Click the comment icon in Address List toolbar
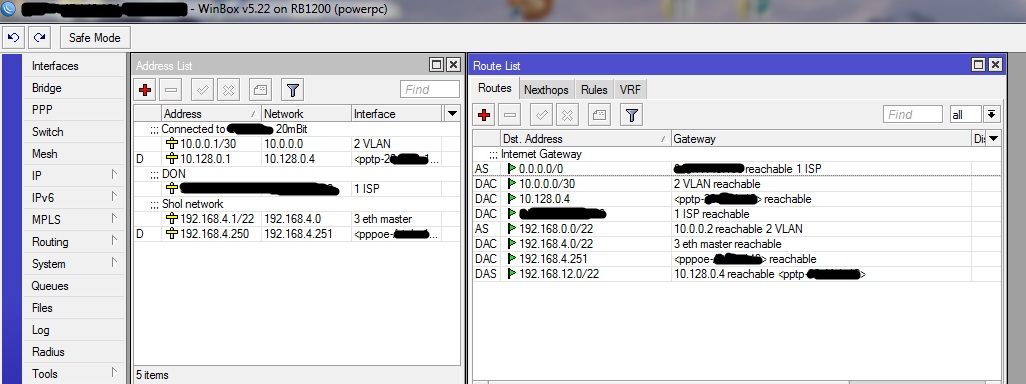Screen dimensions: 1026x384 260,90
